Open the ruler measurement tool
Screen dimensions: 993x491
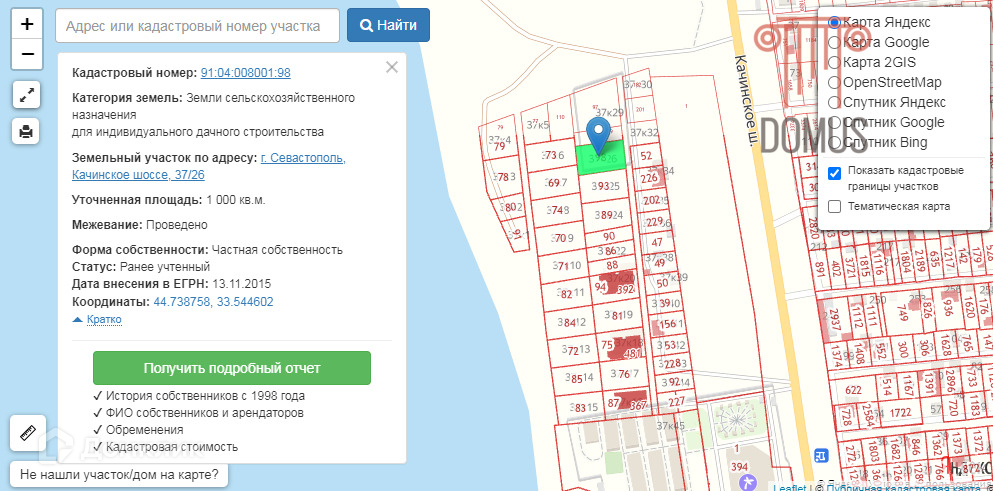27,433
